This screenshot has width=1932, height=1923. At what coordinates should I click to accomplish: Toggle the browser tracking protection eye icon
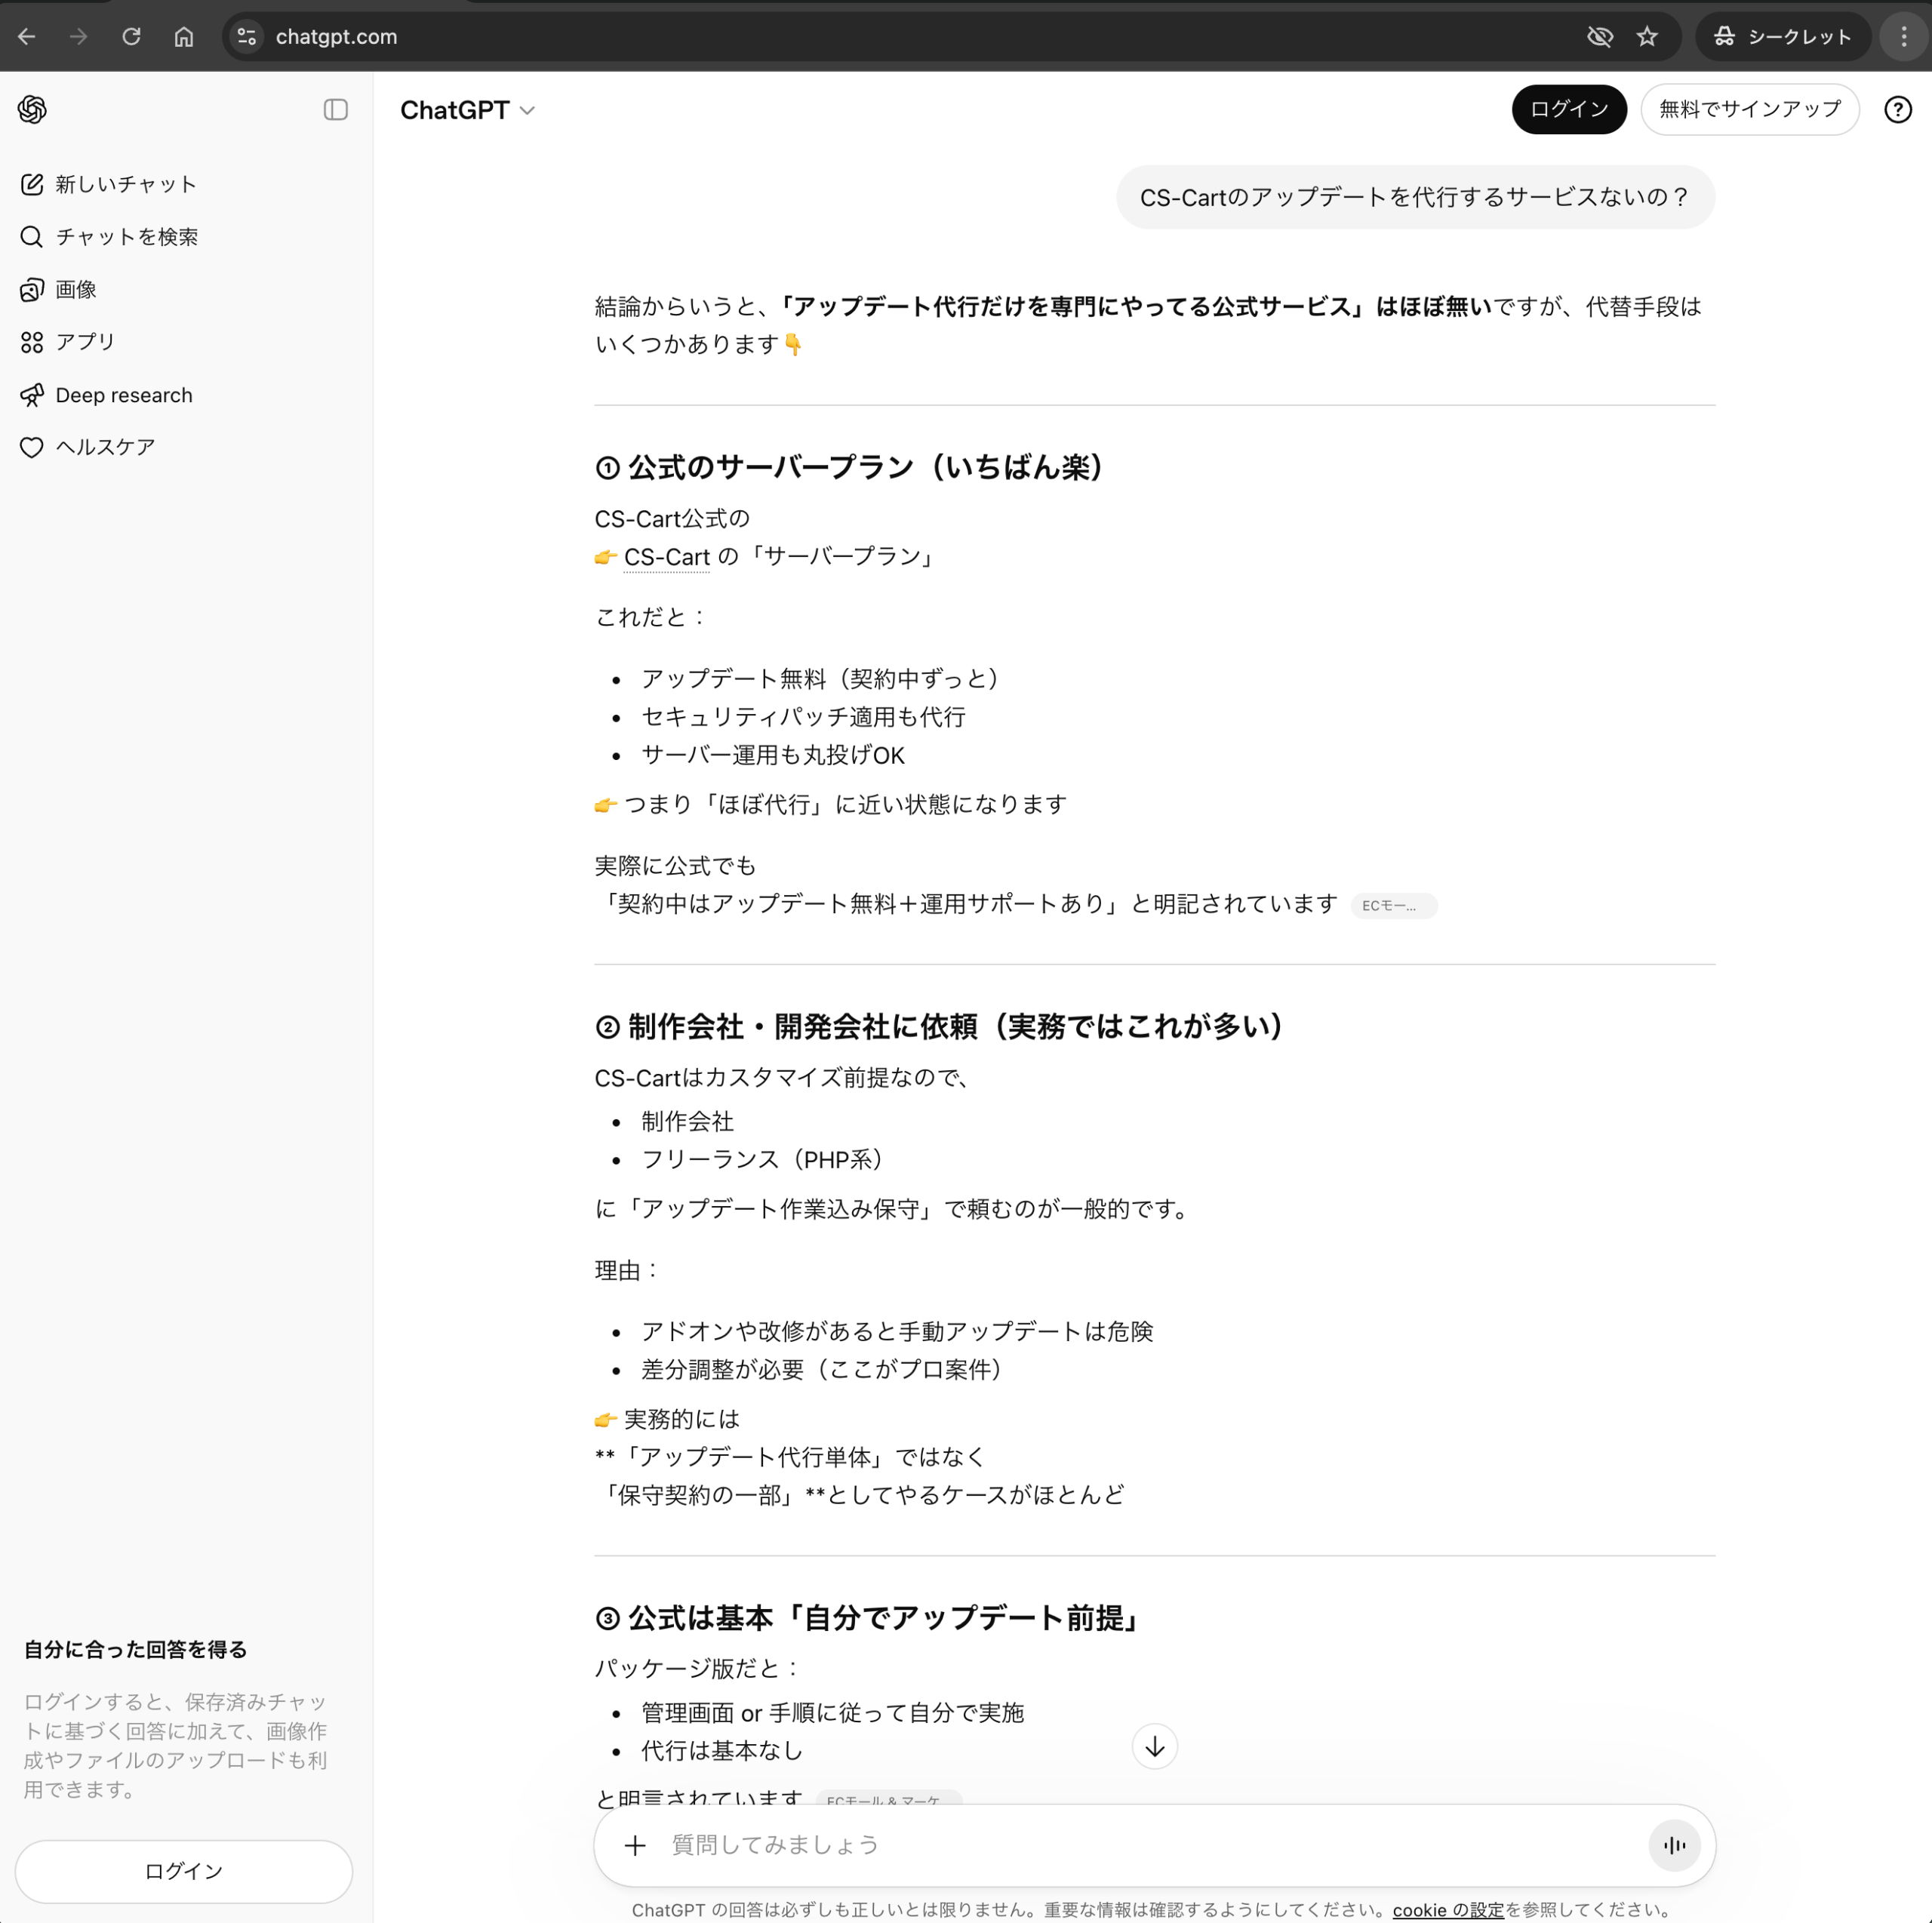(1599, 37)
